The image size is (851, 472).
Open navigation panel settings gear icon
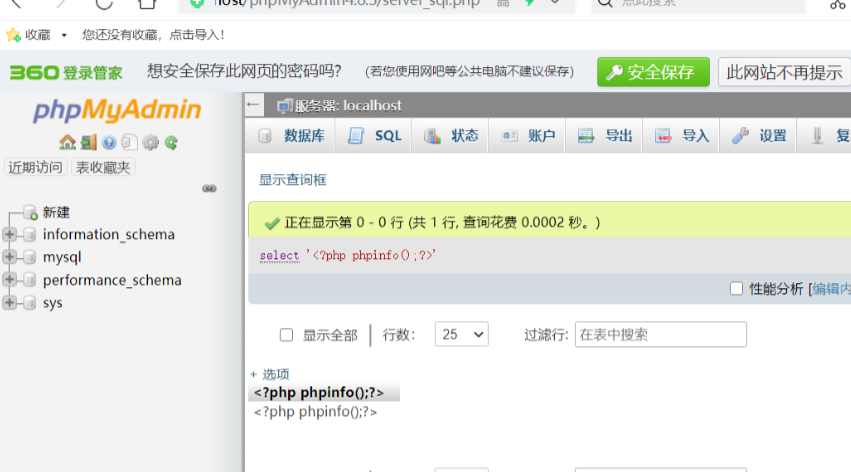150,142
